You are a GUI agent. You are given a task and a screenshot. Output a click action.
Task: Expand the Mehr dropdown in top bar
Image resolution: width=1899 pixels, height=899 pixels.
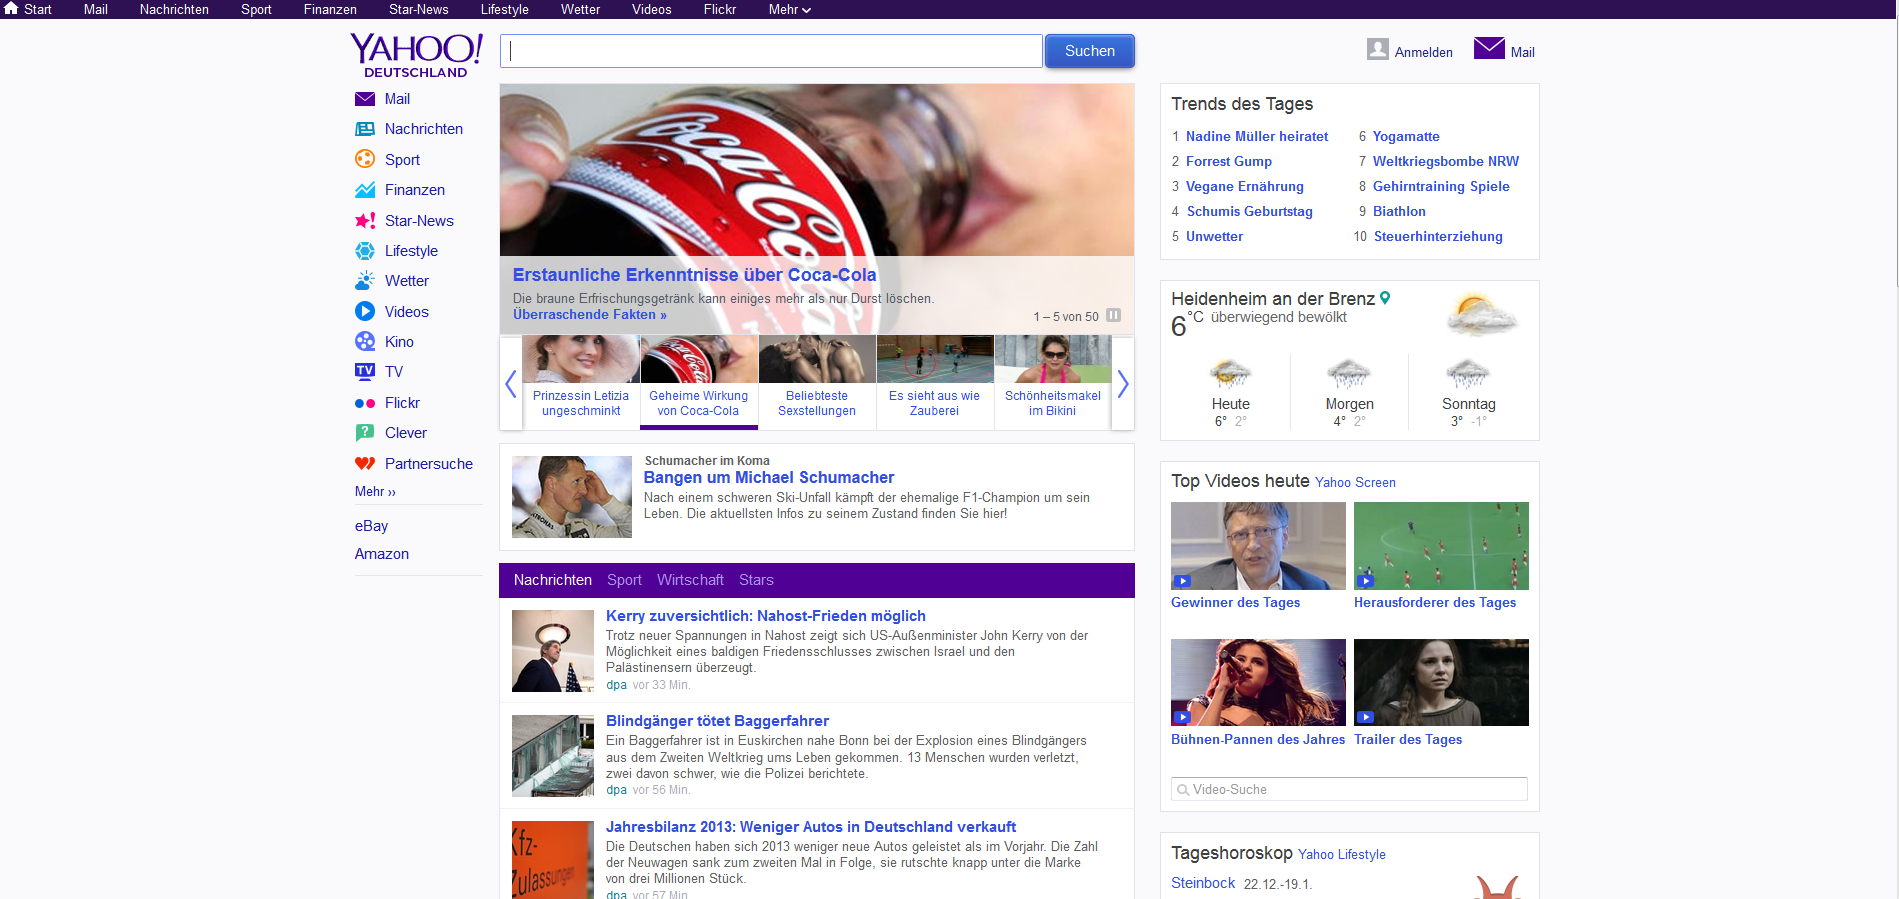789,9
